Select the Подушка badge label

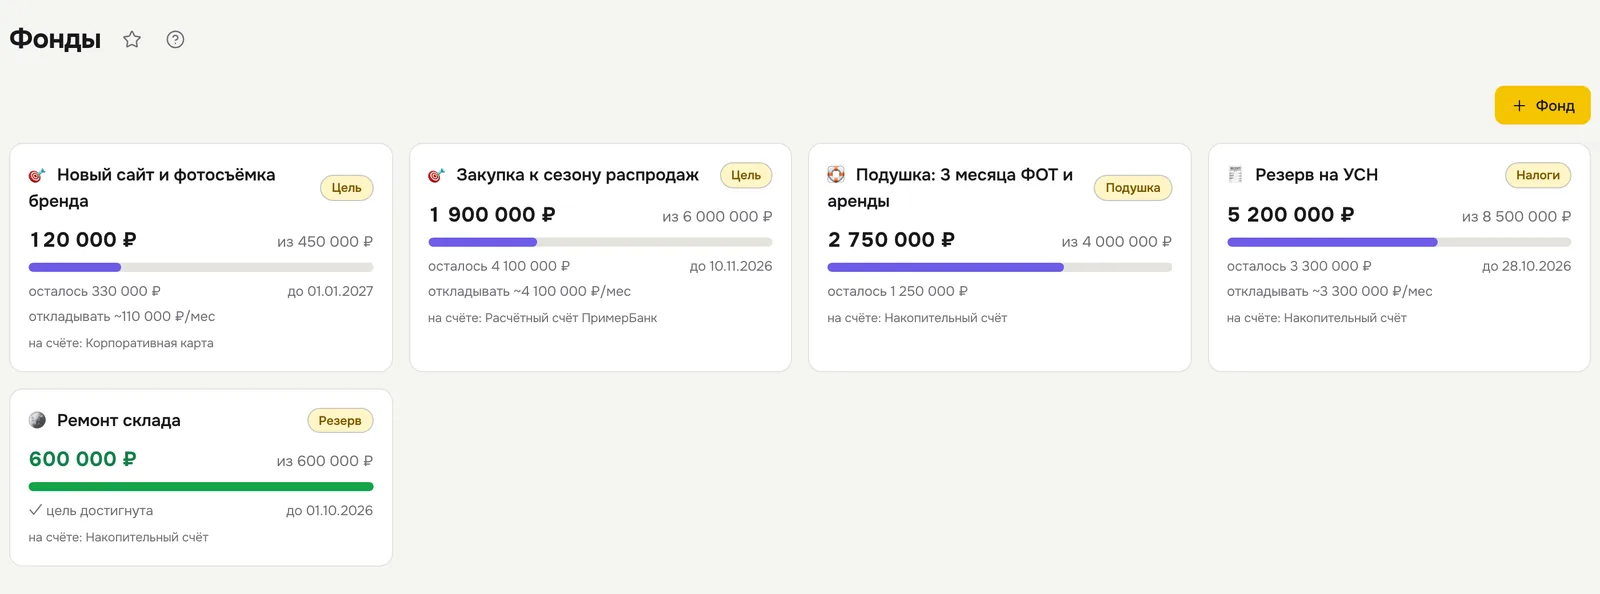click(1132, 188)
